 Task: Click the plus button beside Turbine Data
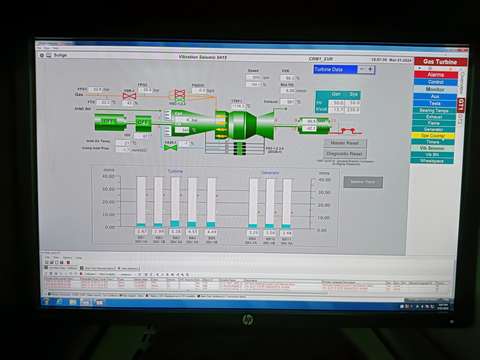[370, 69]
